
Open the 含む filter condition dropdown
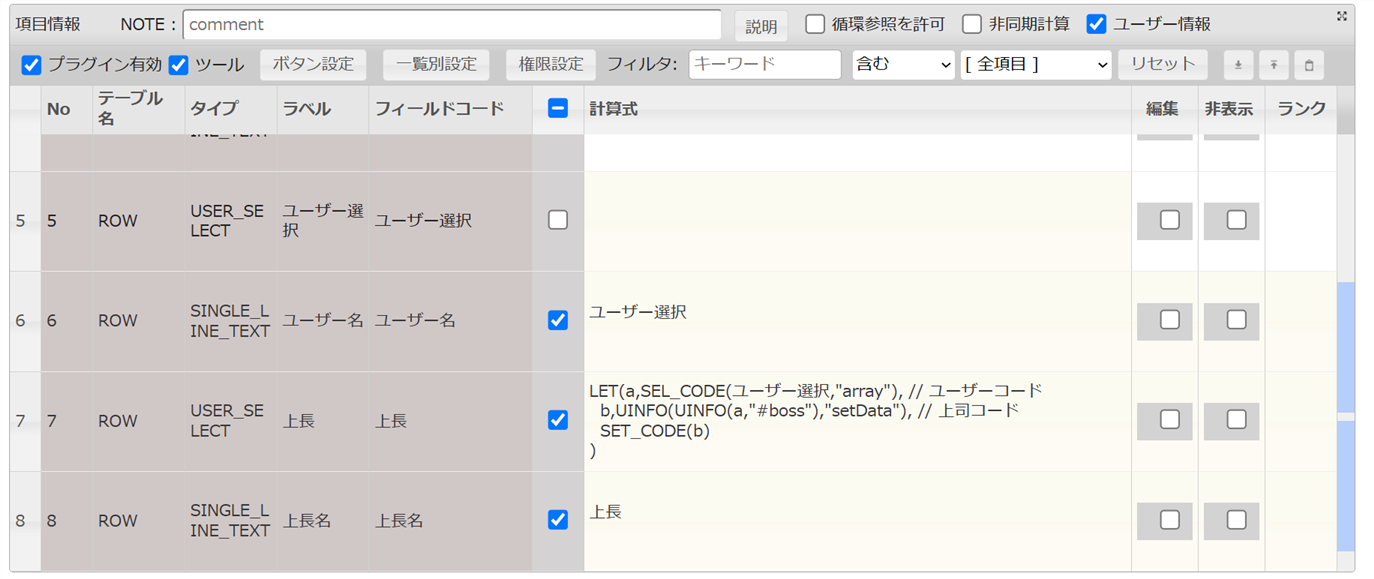(903, 65)
